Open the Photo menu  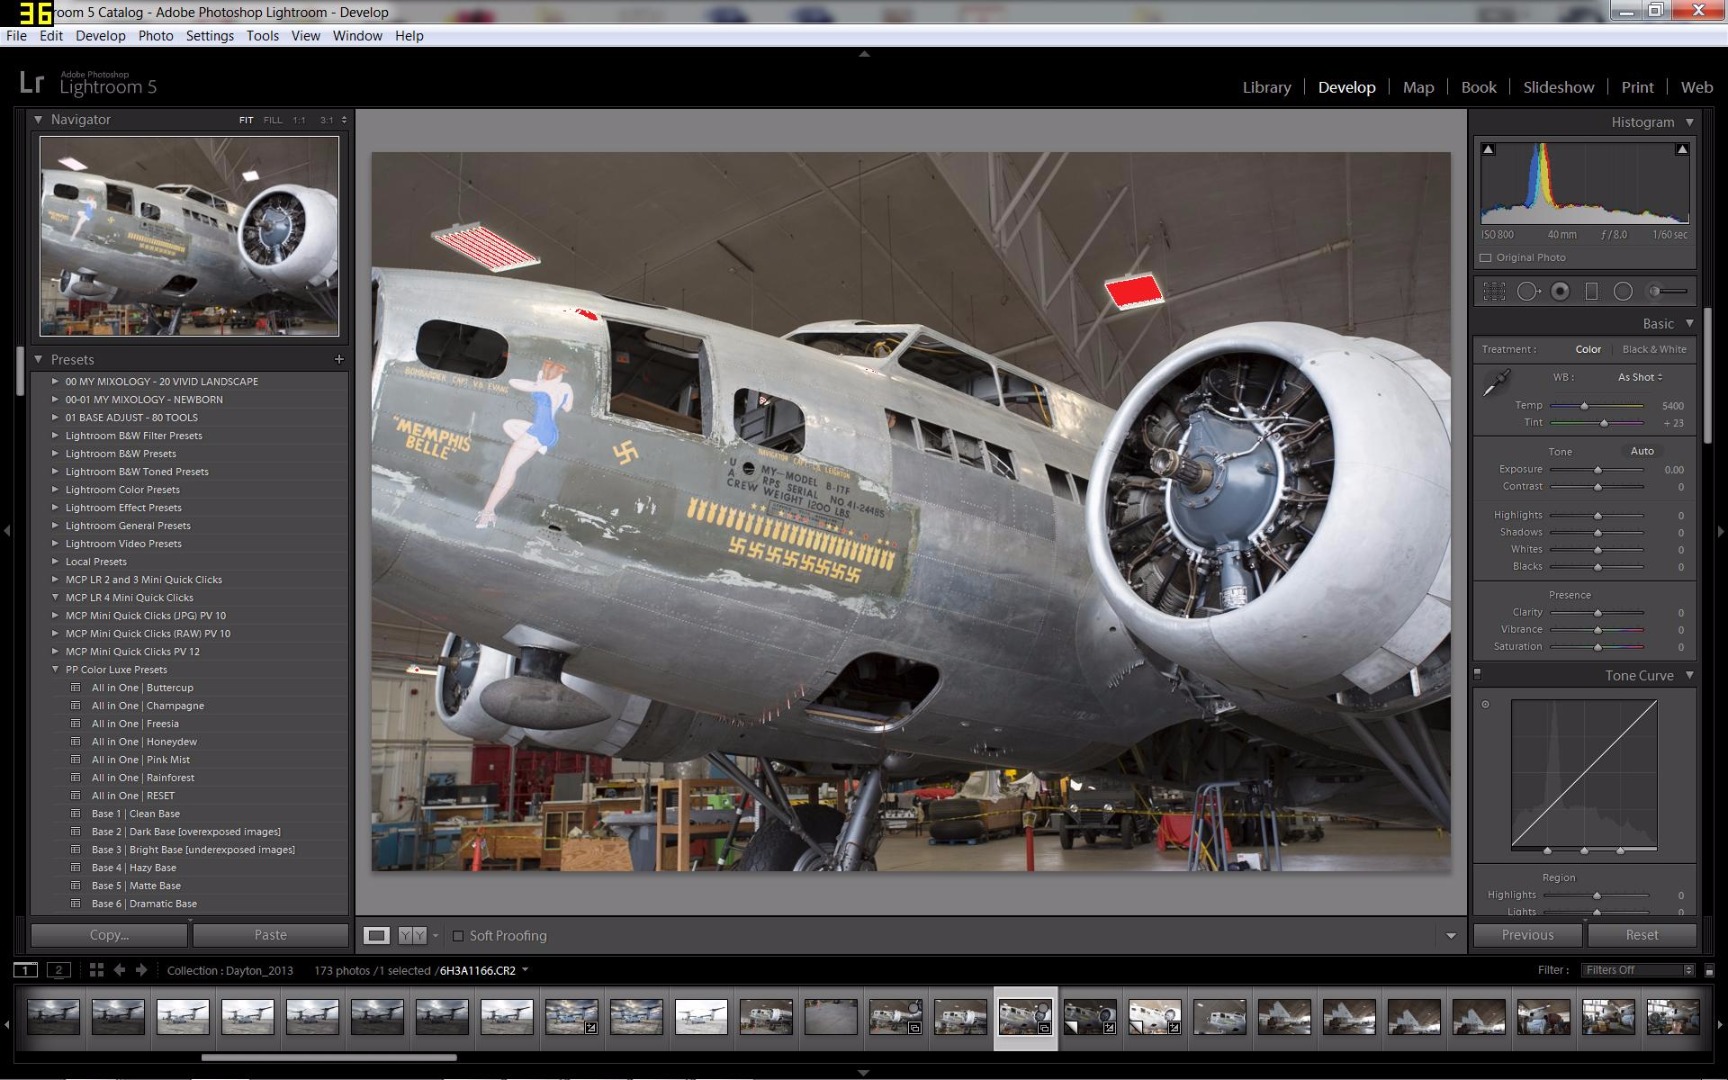click(x=155, y=36)
